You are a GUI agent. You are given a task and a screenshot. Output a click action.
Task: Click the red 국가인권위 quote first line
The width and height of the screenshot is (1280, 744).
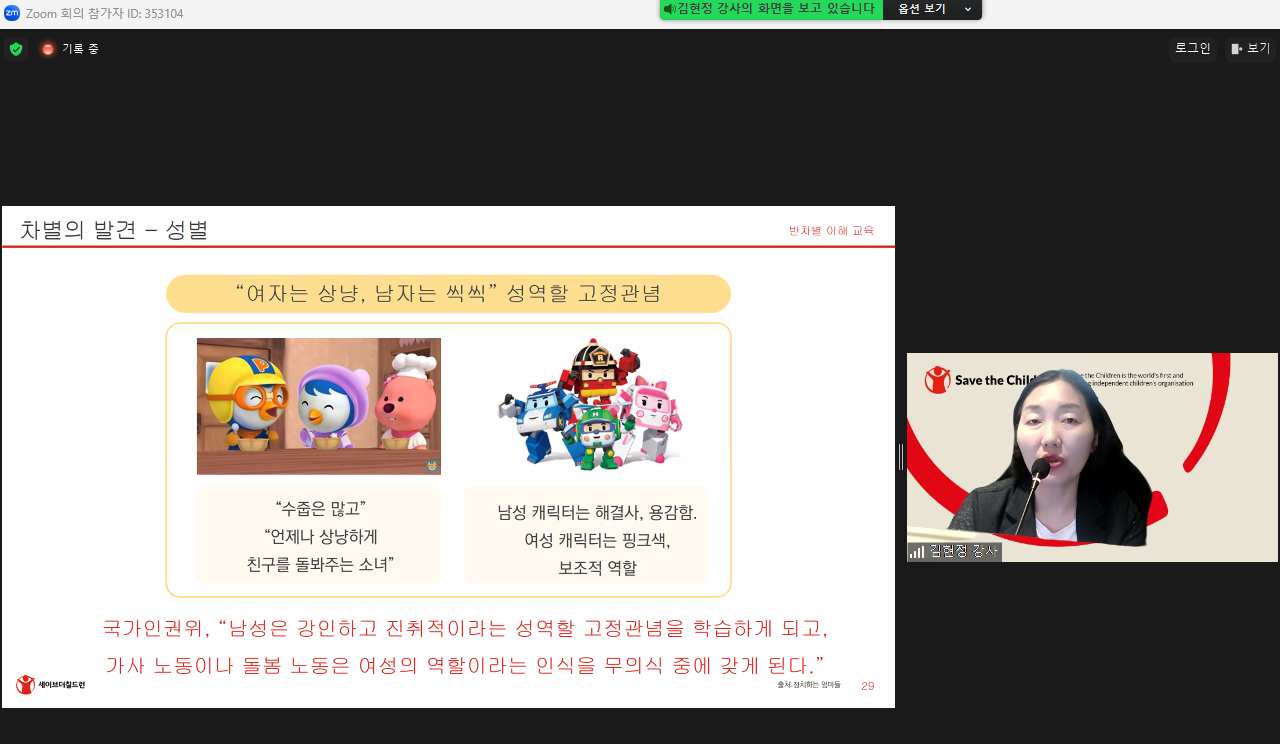point(466,629)
